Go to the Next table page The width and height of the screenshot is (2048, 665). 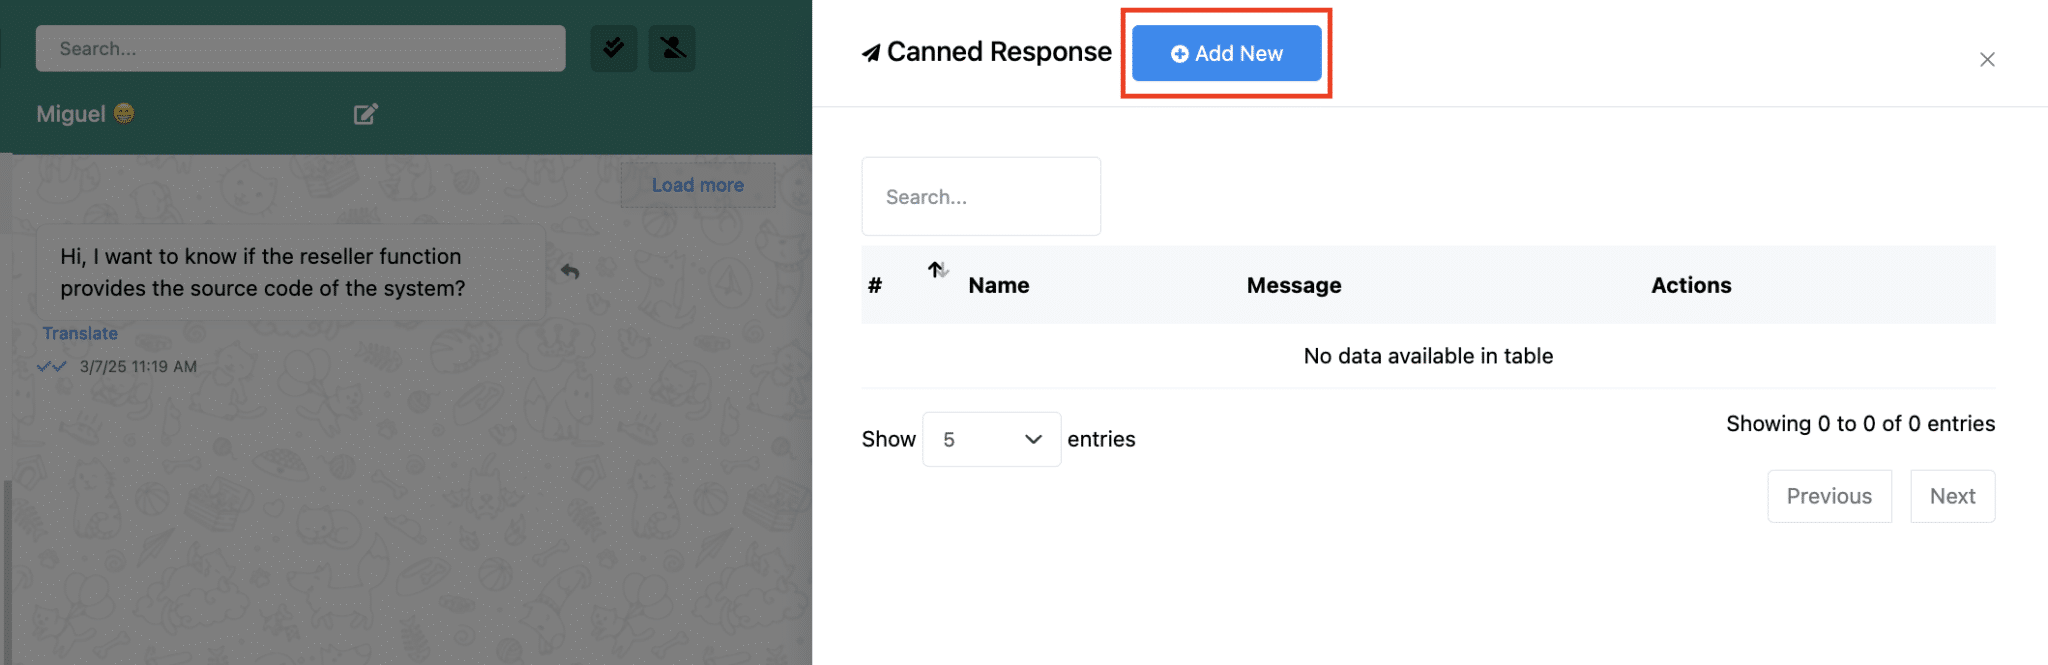pyautogui.click(x=1951, y=496)
